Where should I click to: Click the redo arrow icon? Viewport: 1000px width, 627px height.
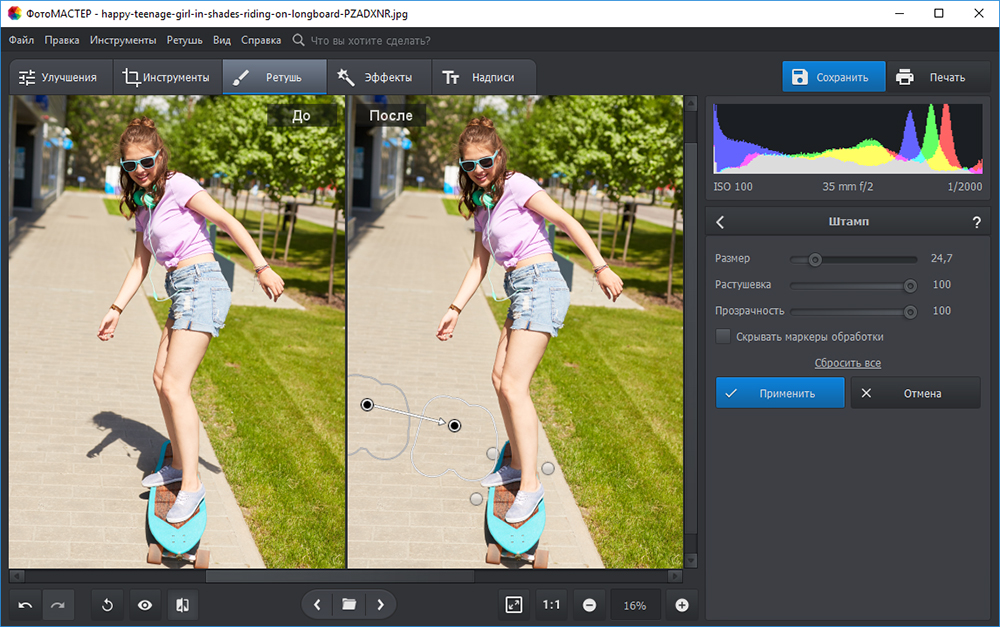(x=58, y=605)
